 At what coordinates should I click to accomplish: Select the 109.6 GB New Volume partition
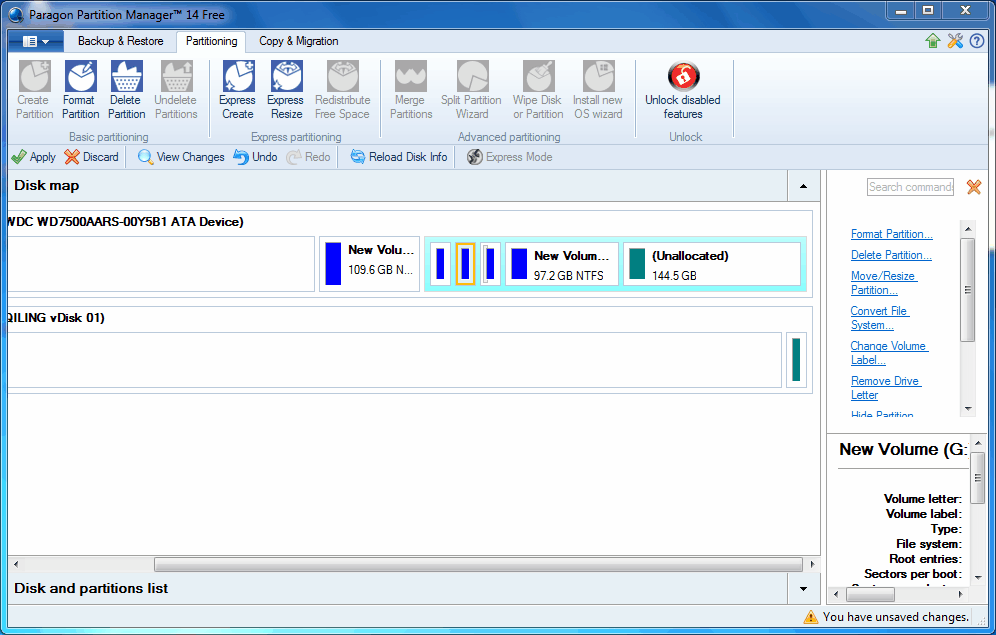(x=369, y=264)
